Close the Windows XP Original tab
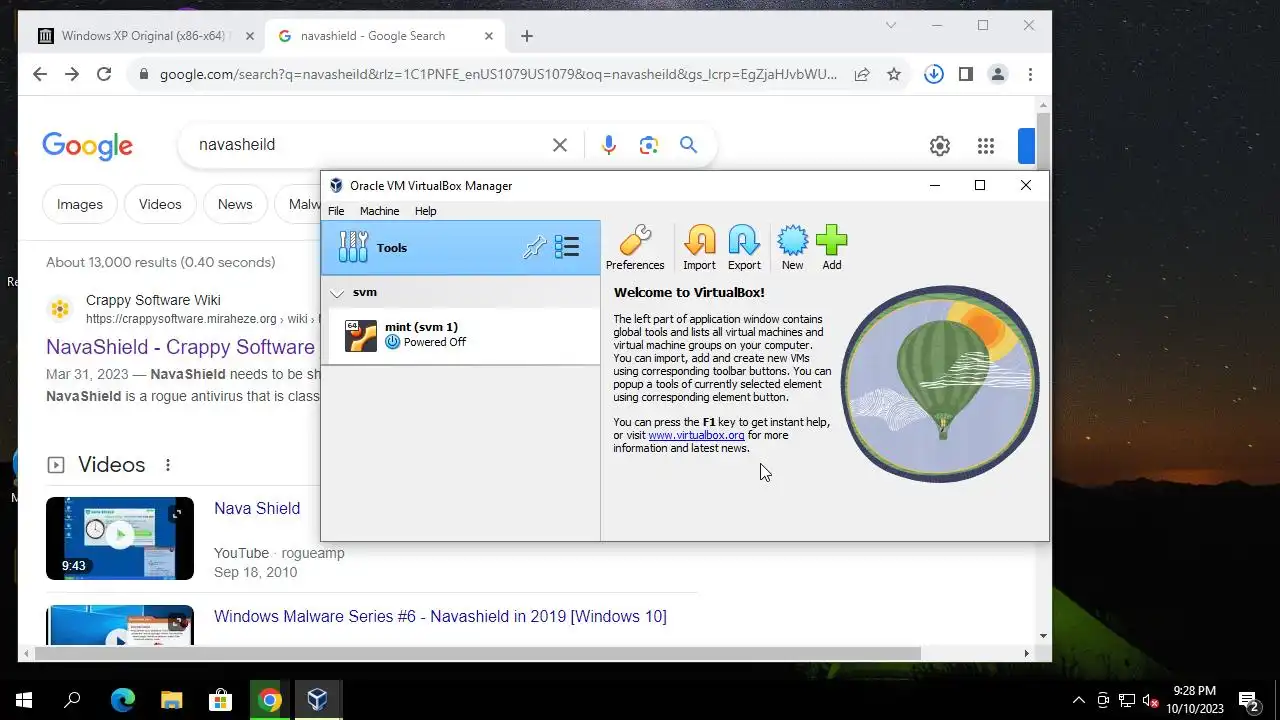Image resolution: width=1280 pixels, height=720 pixels. 250,36
